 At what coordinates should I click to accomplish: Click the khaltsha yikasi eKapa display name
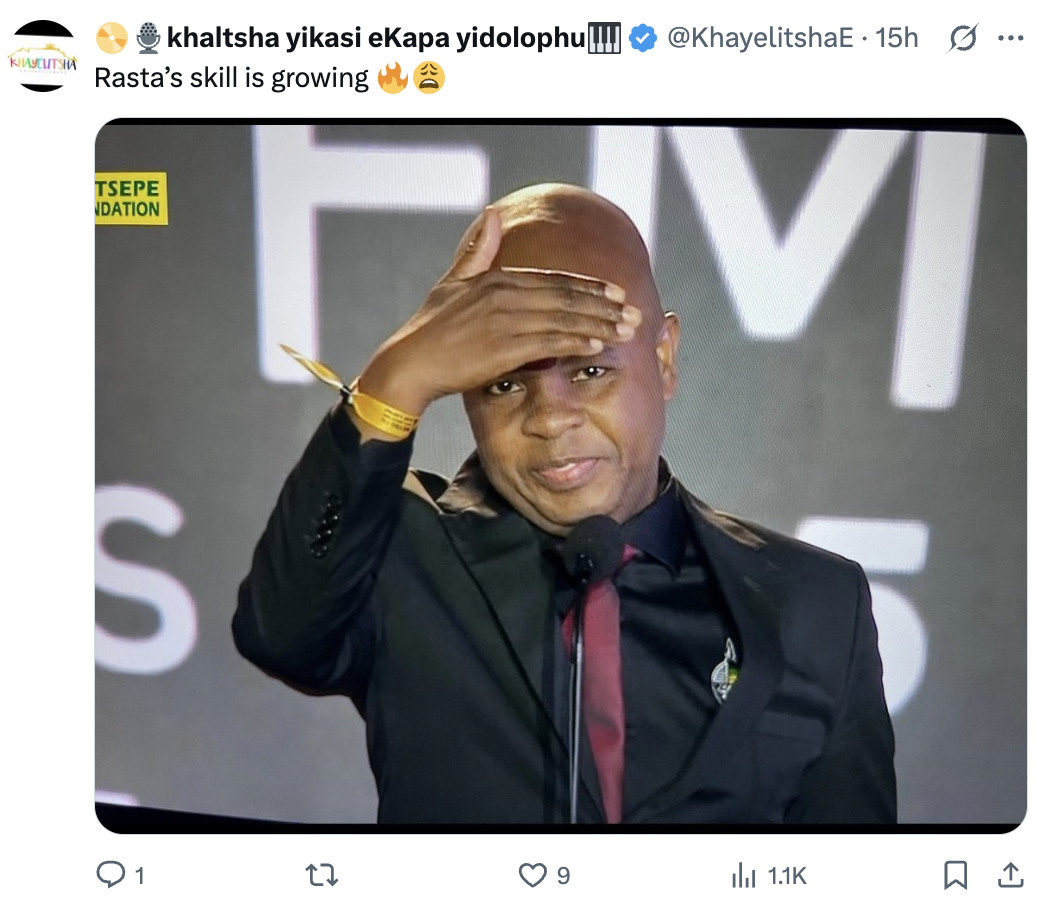coord(375,39)
